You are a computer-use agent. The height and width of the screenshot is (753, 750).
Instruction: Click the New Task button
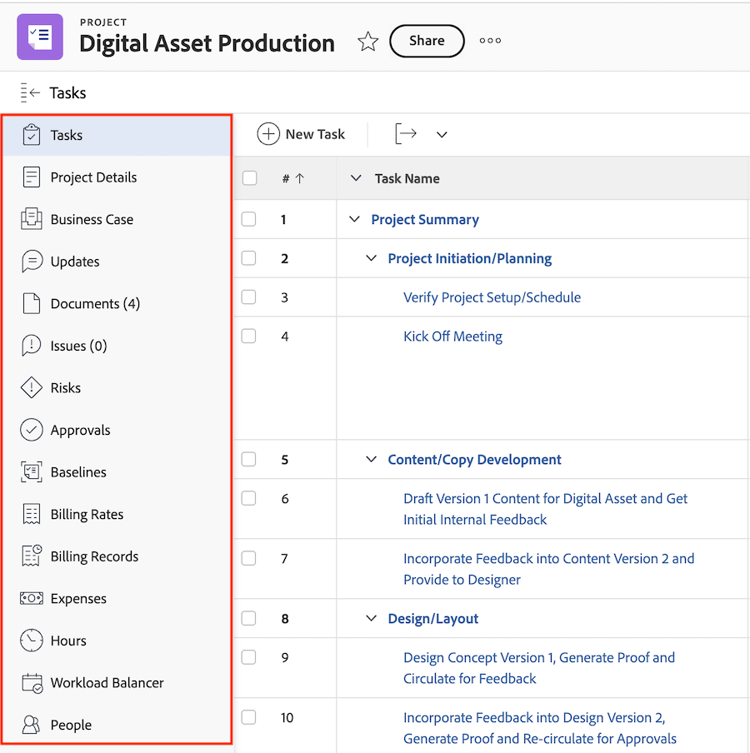pos(301,134)
